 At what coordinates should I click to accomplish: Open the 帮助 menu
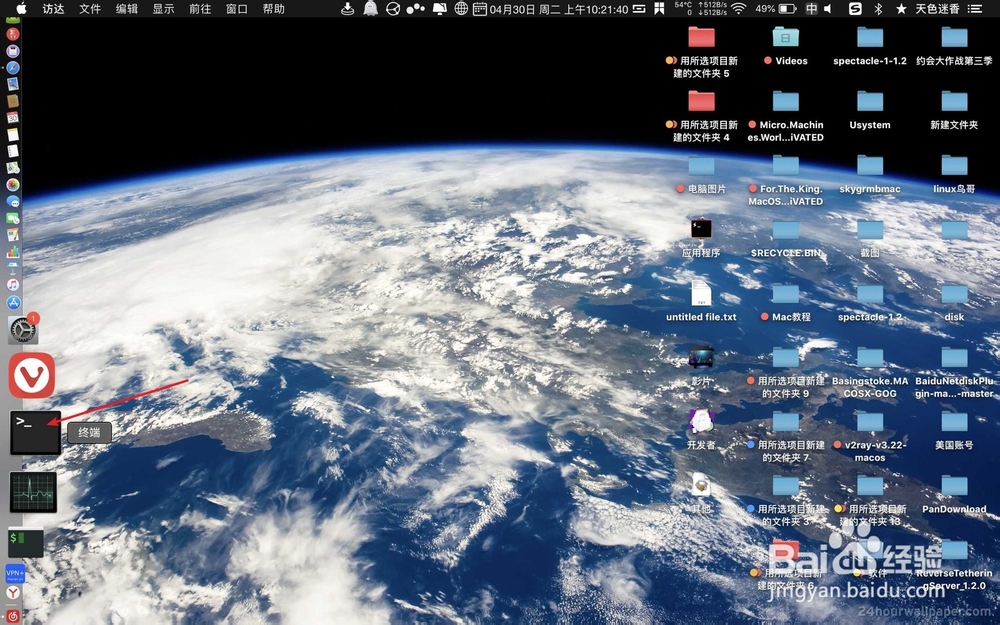coord(274,9)
